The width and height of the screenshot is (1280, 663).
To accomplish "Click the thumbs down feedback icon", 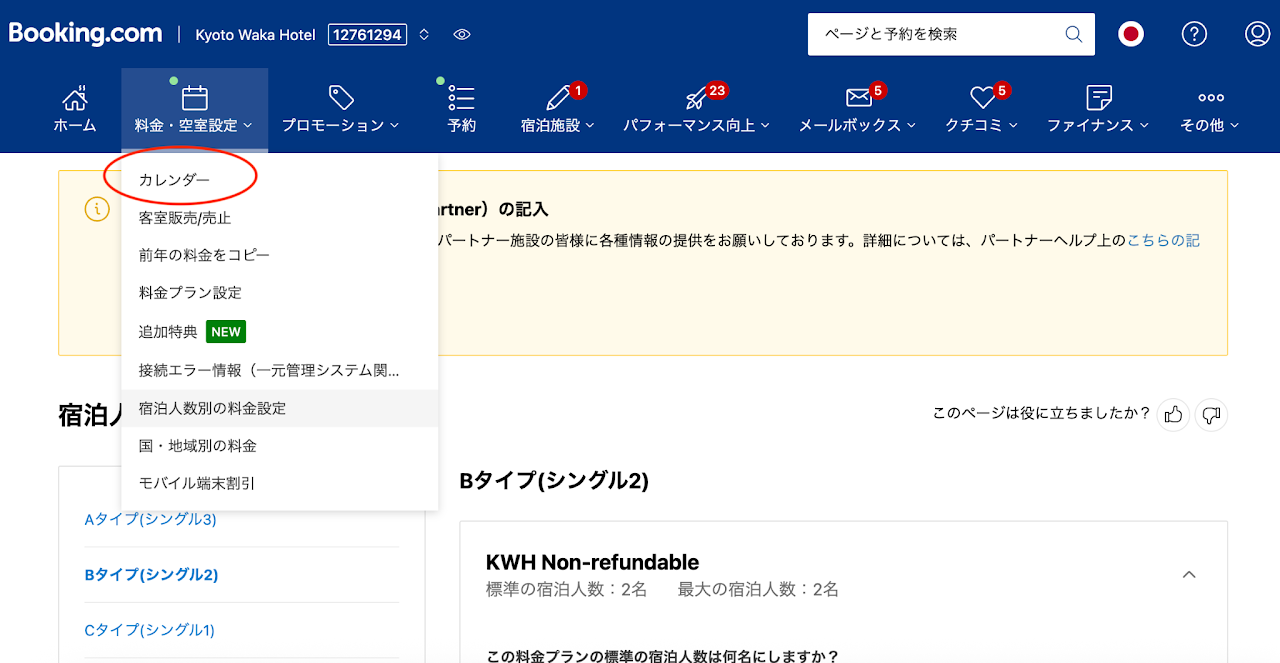I will (1211, 414).
